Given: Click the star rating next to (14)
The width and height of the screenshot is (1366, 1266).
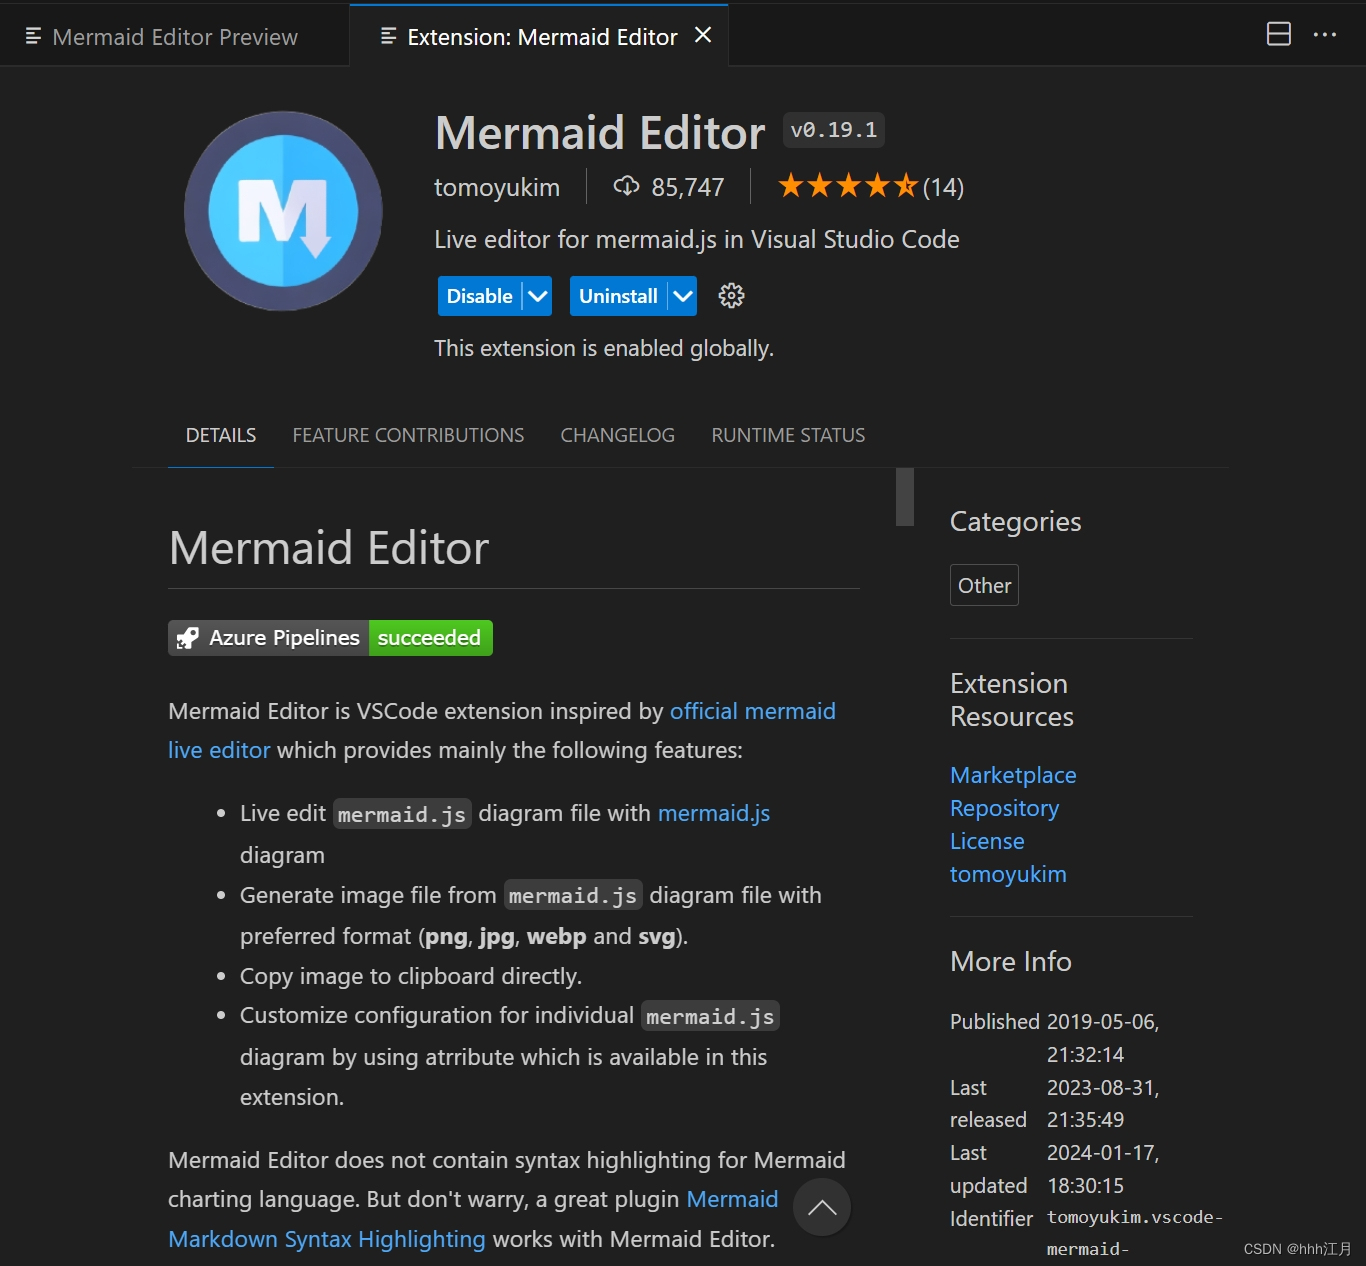Looking at the screenshot, I should tap(847, 185).
